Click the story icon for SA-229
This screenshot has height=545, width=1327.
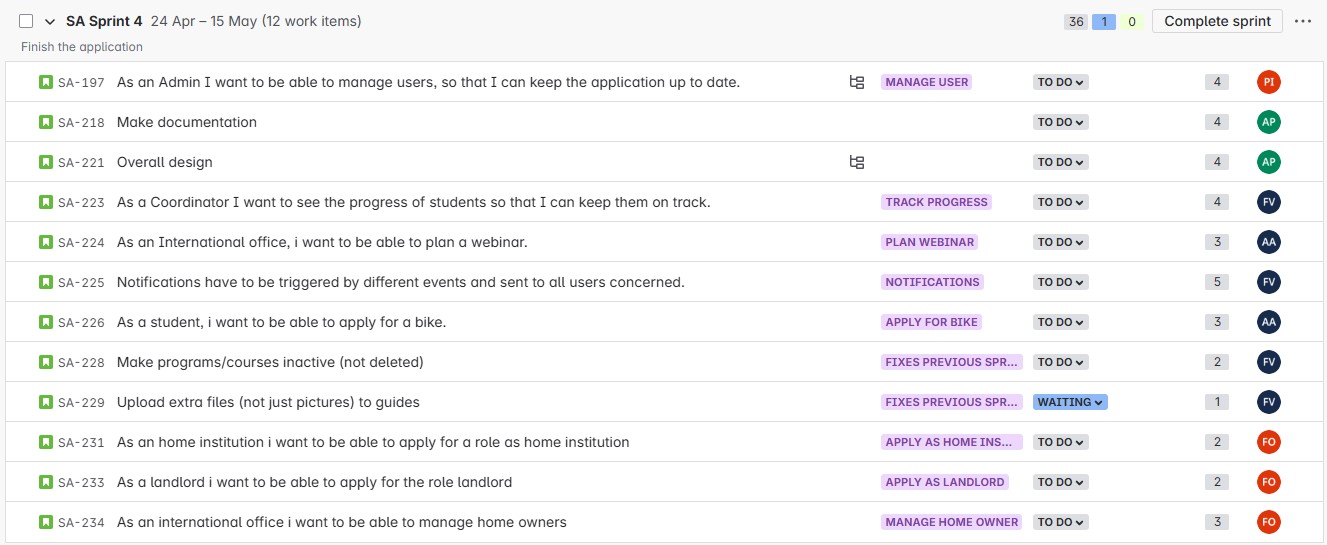(45, 402)
